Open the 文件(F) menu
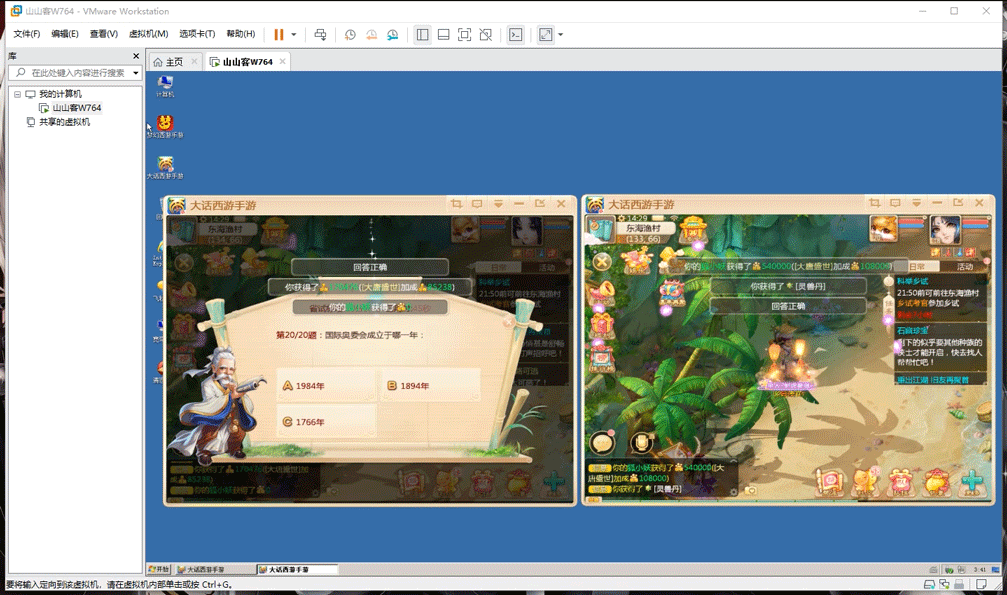Screen dimensions: 1007x595 26,34
